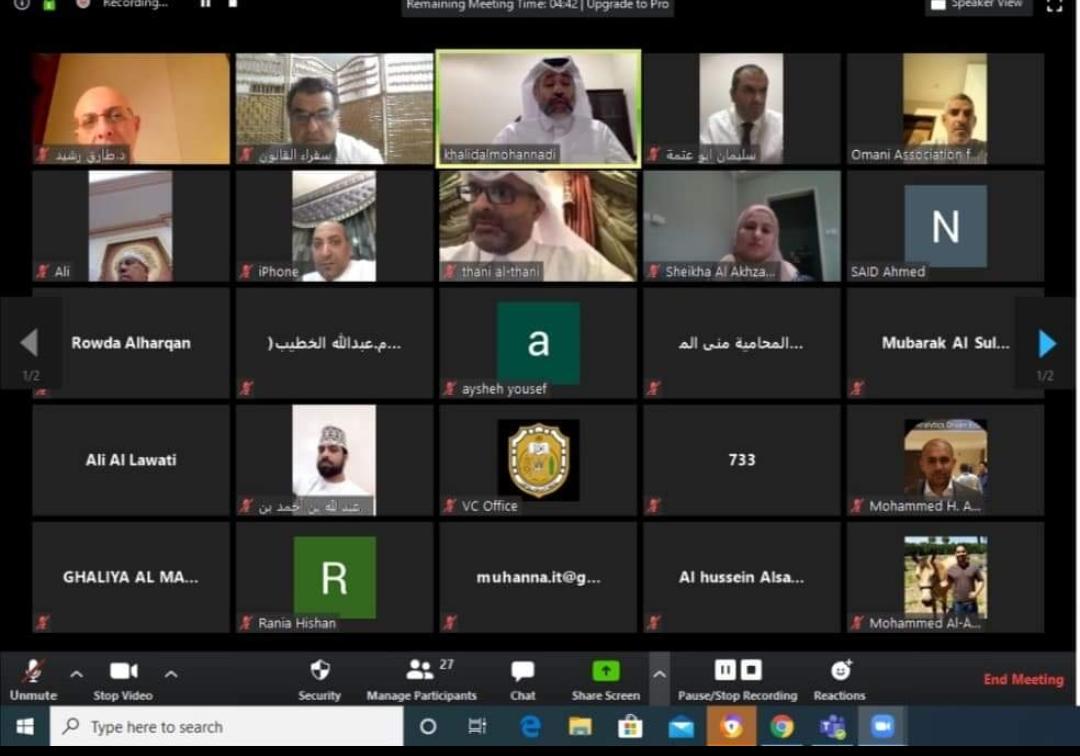The width and height of the screenshot is (1080, 756).
Task: Switch to Speaker View
Action: click(x=976, y=5)
